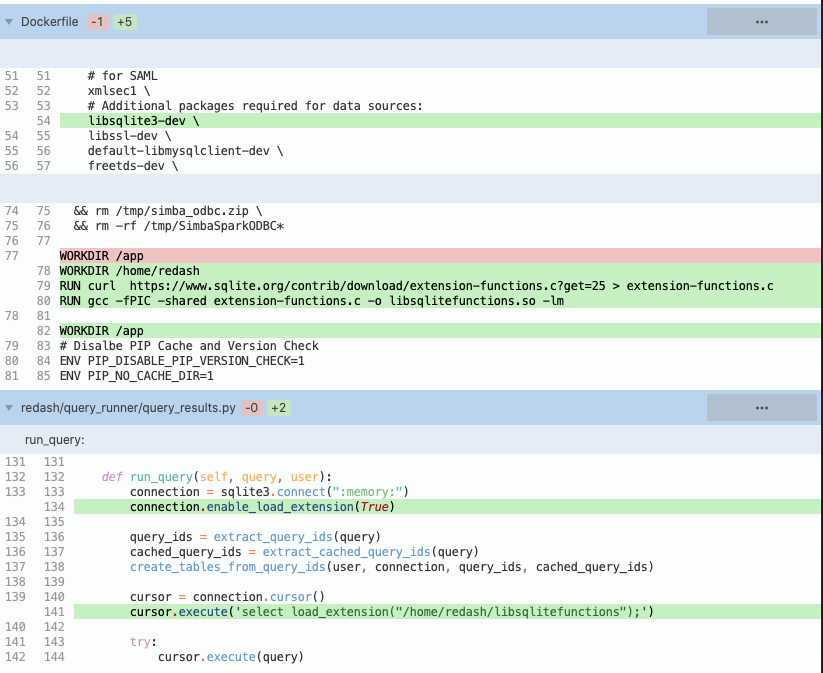This screenshot has width=823, height=673.
Task: Click the RUN curl sqlite.org added line
Action: click(x=440, y=286)
